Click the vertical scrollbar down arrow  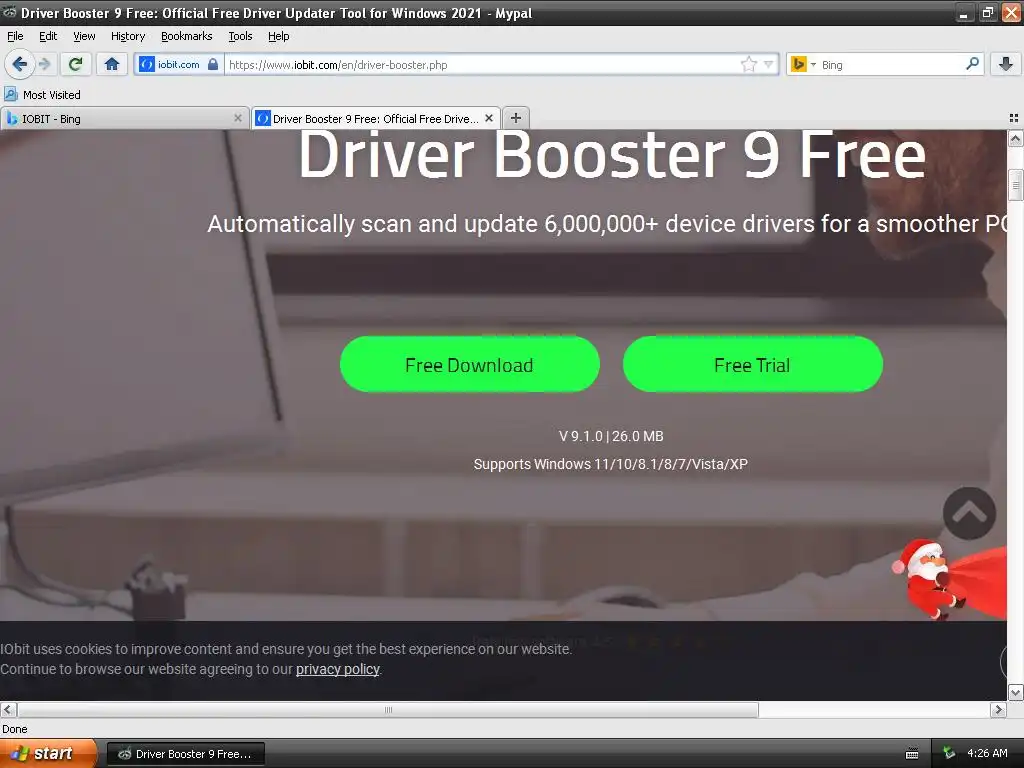point(1015,692)
